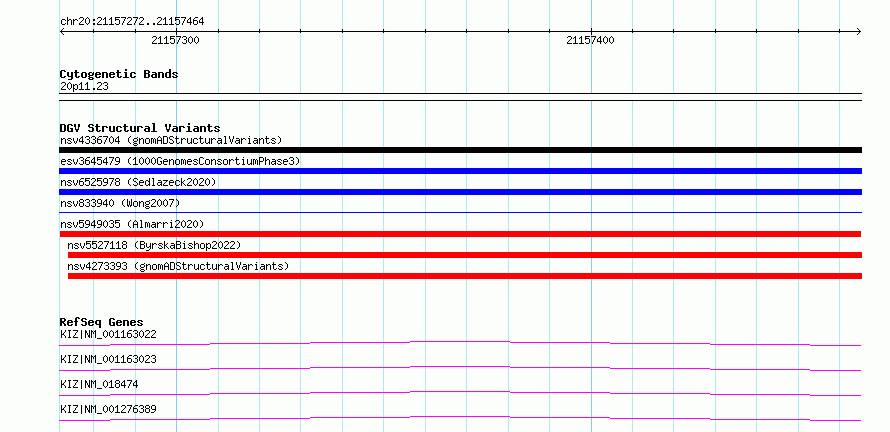Click the red nsv5949035 variant bar
This screenshot has width=890, height=432.
point(460,234)
